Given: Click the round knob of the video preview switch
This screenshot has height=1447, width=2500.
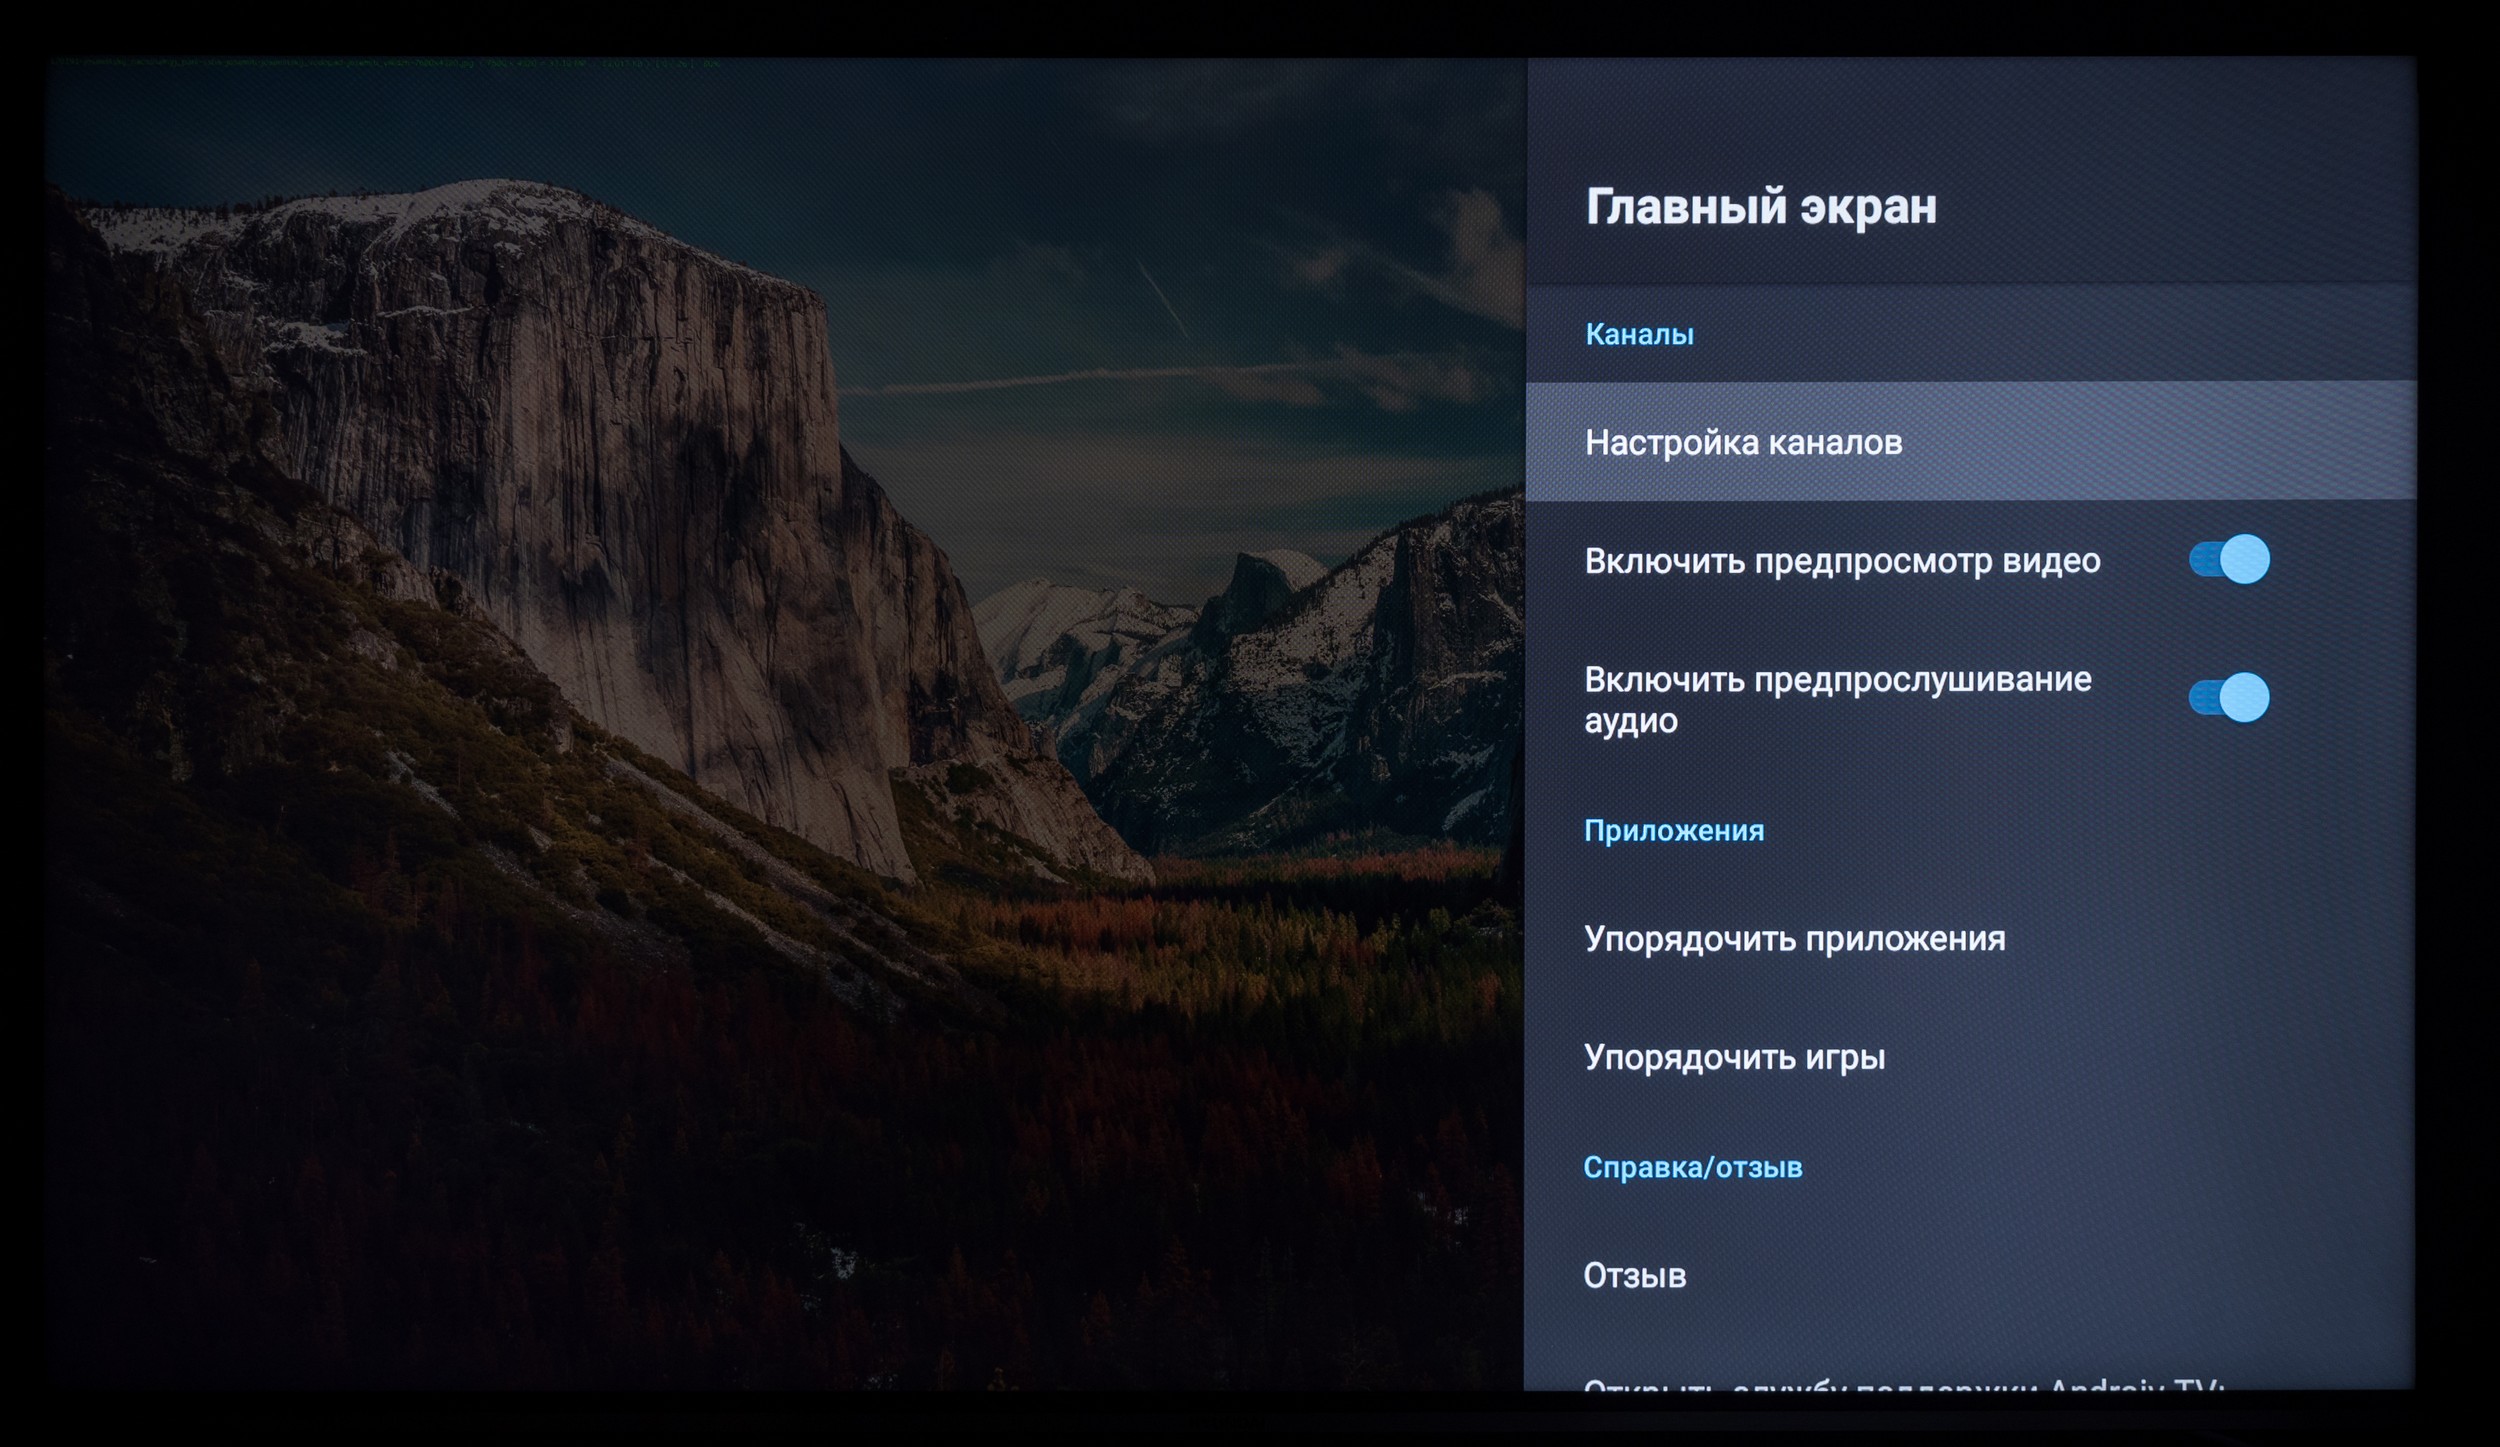Looking at the screenshot, I should [2245, 559].
